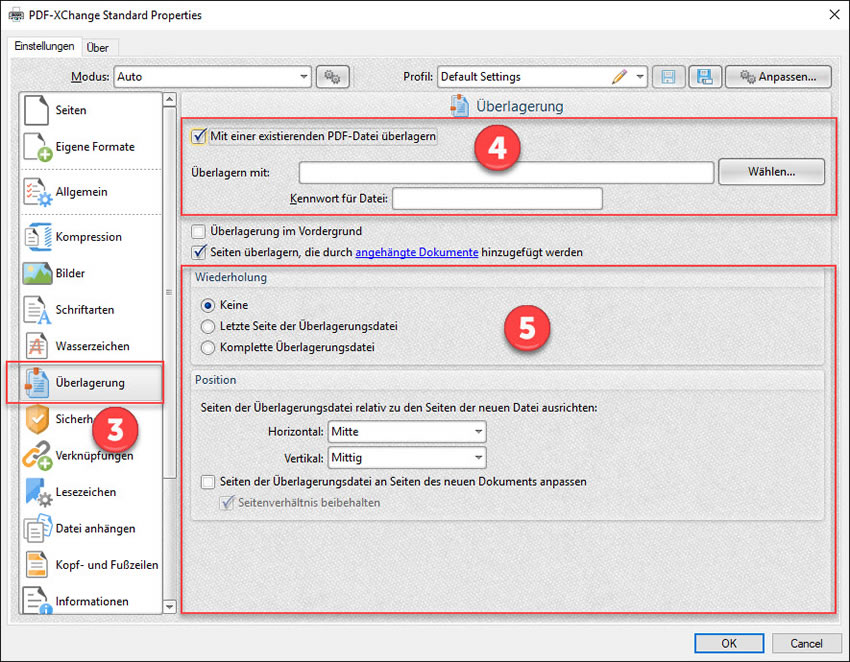Click the grey save profile icon

[x=668, y=77]
